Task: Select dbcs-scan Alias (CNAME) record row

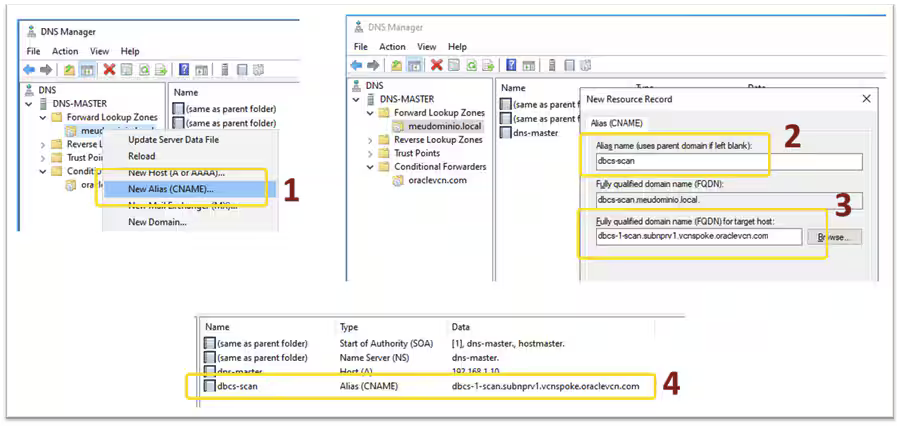Action: pos(421,386)
